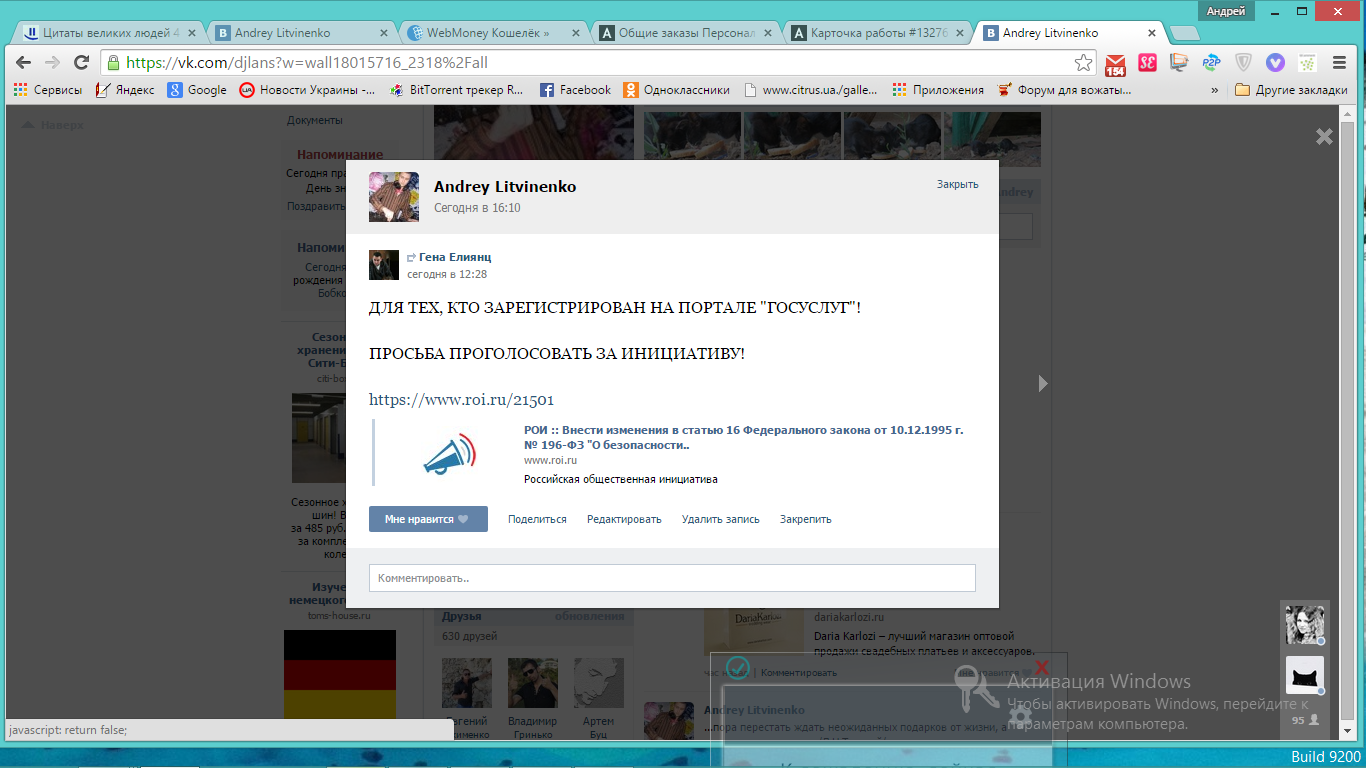This screenshot has height=768, width=1366.
Task: Click Удалить запись link
Action: click(x=721, y=519)
